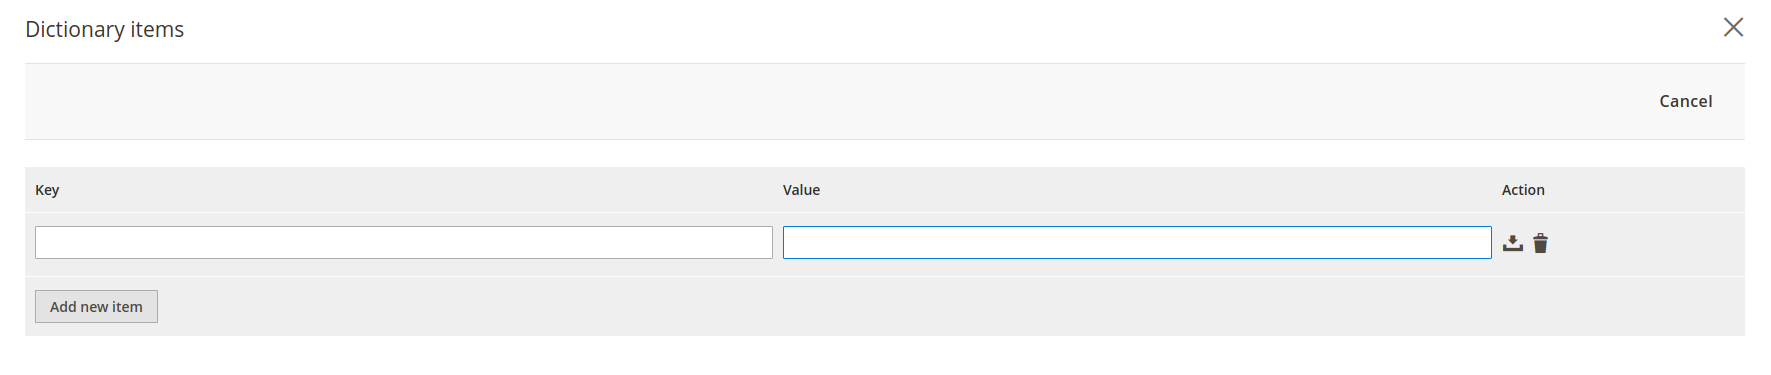Click the Key column header
The image size is (1771, 375).
(x=47, y=190)
